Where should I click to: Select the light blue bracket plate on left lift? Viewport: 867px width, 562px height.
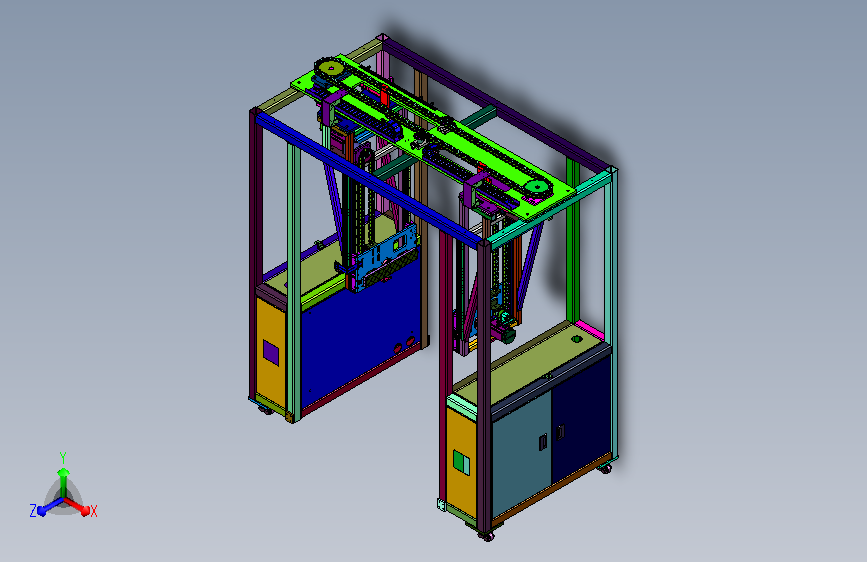point(385,257)
